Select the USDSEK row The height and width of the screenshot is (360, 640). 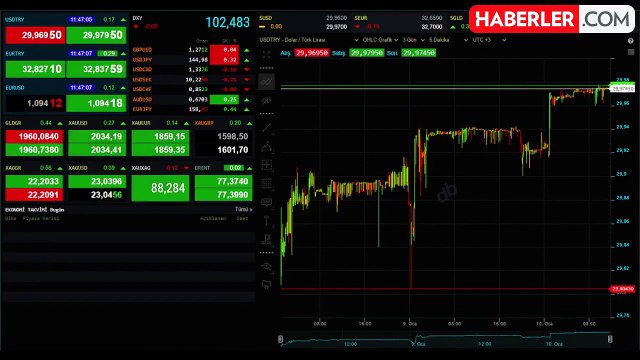pos(191,80)
